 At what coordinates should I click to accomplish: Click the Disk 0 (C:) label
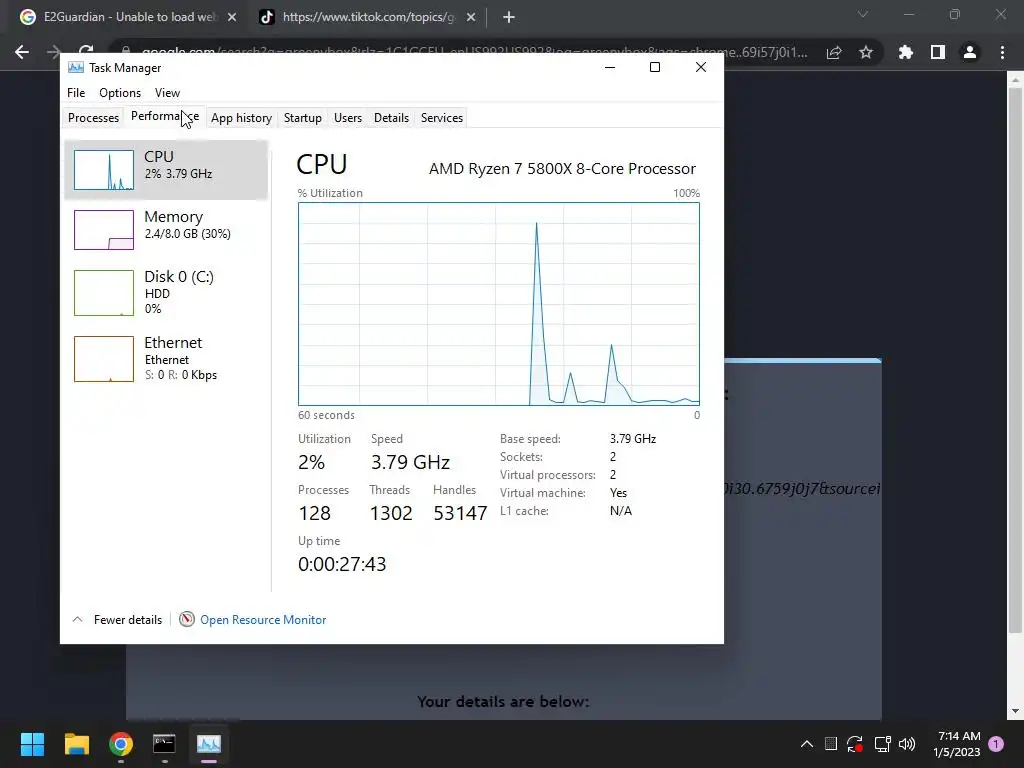(179, 276)
